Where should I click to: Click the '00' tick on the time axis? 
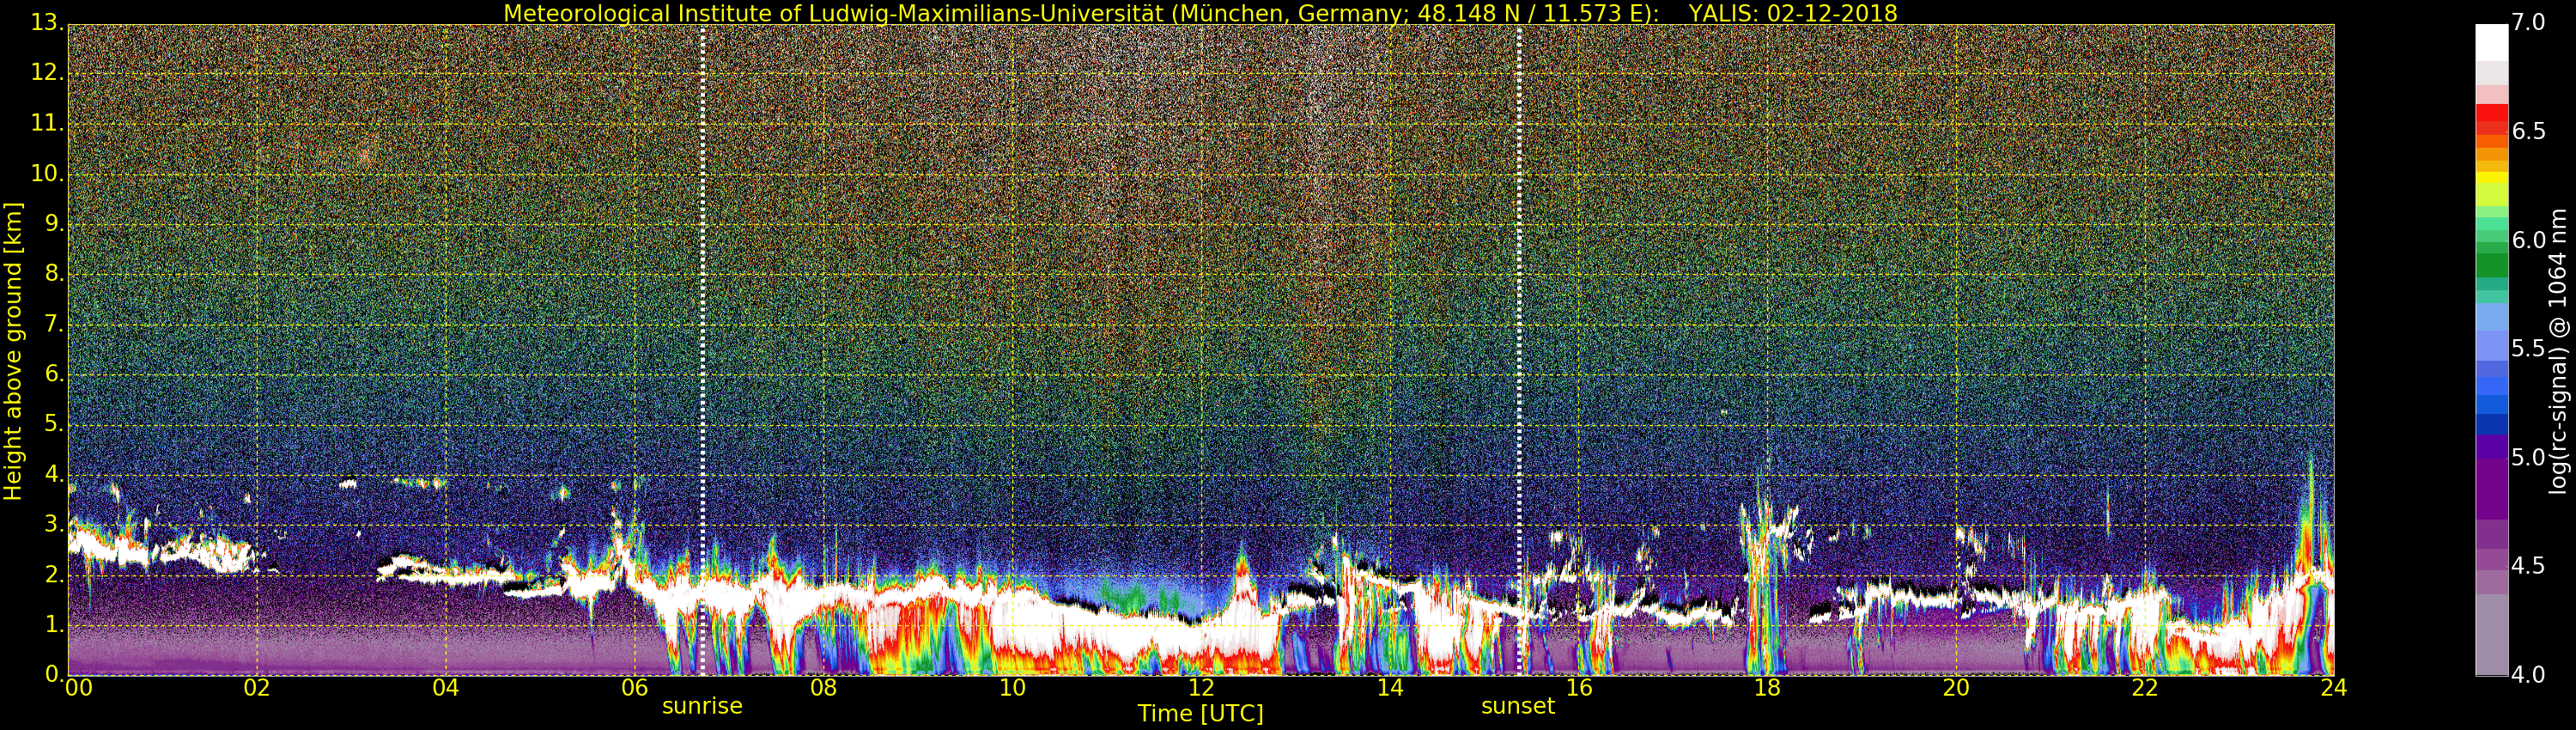78,688
